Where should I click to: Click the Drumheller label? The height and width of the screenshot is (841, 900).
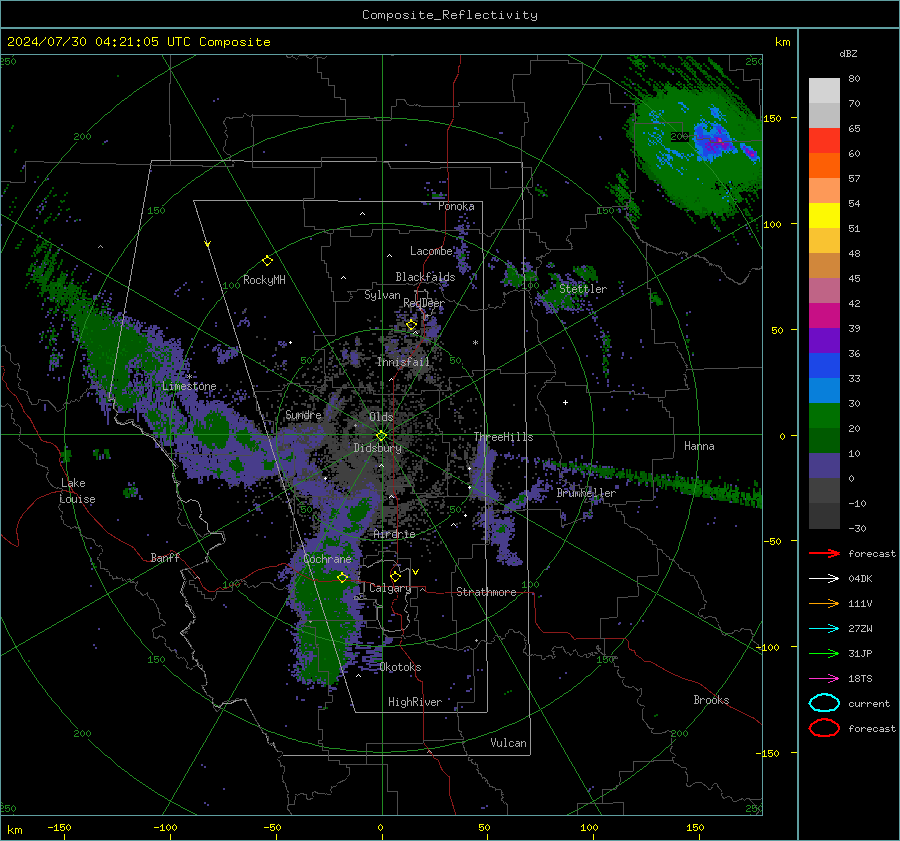[x=586, y=493]
